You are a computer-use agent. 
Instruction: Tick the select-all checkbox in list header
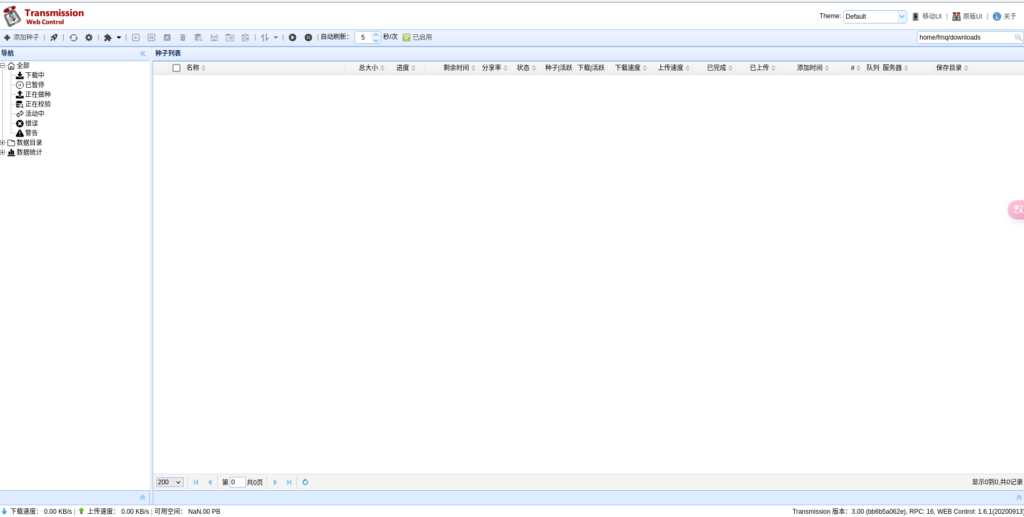177,68
